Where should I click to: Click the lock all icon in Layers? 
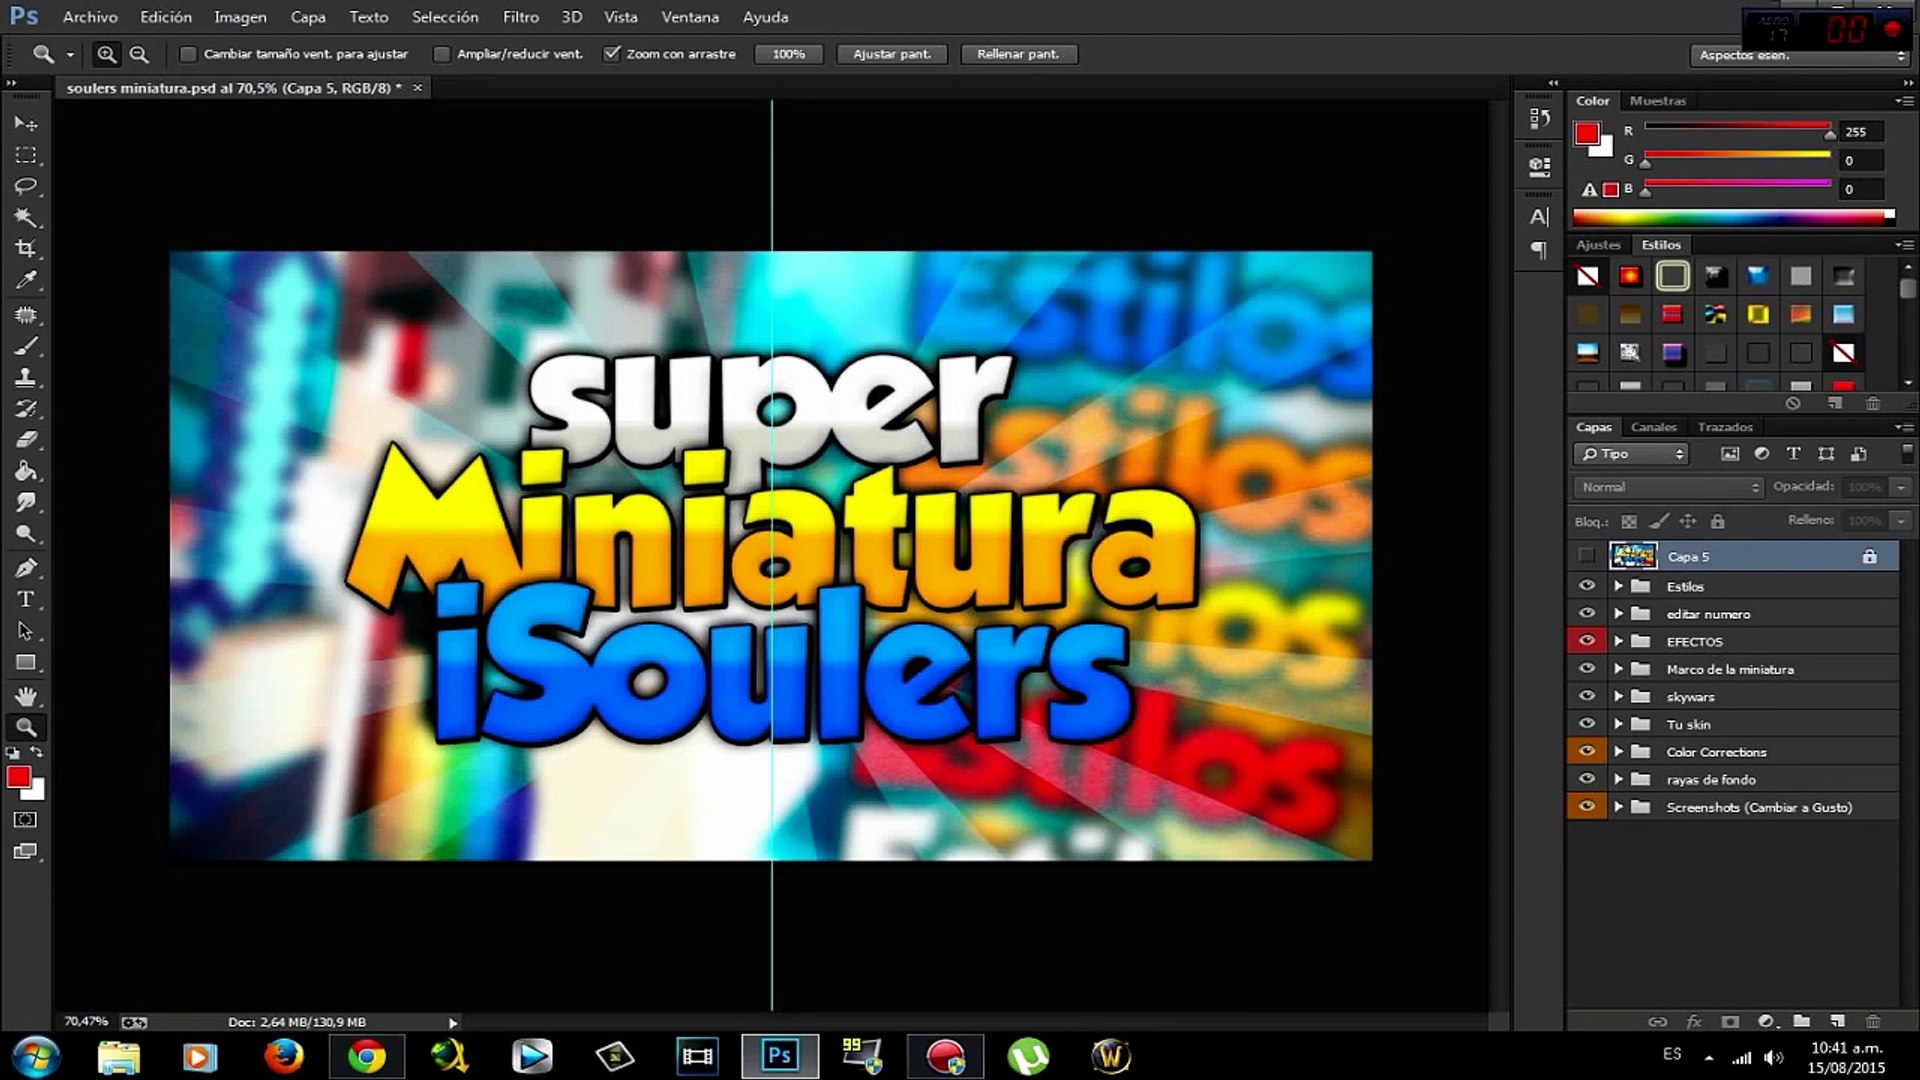pyautogui.click(x=1717, y=521)
